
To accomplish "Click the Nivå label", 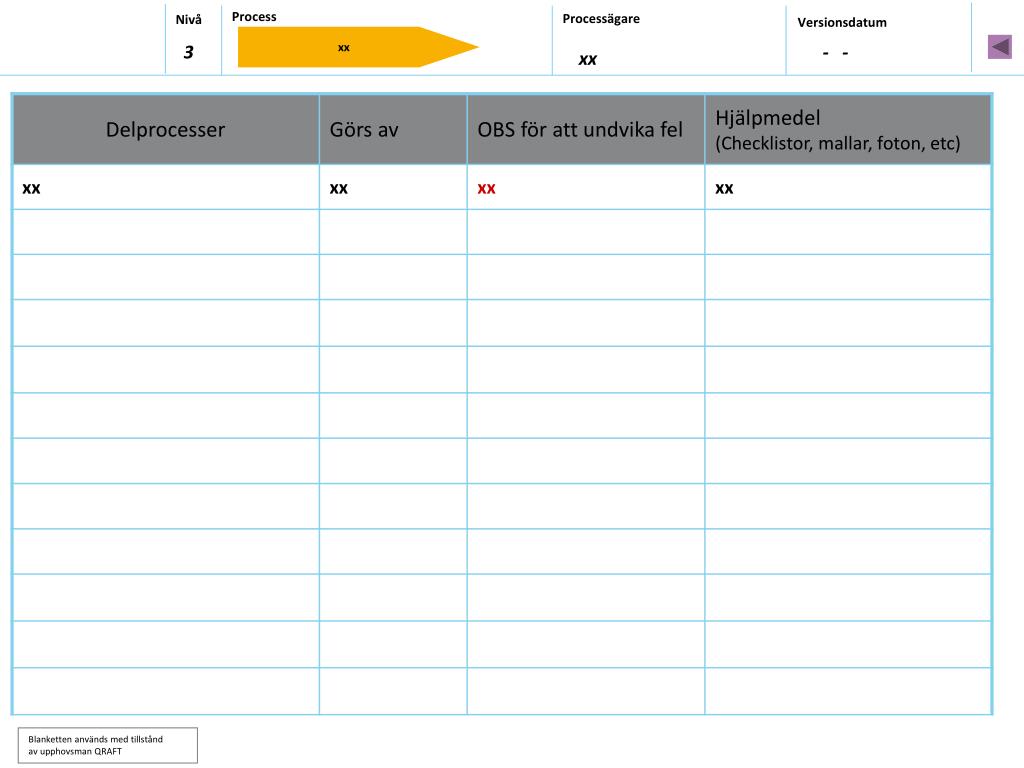I will tap(188, 20).
